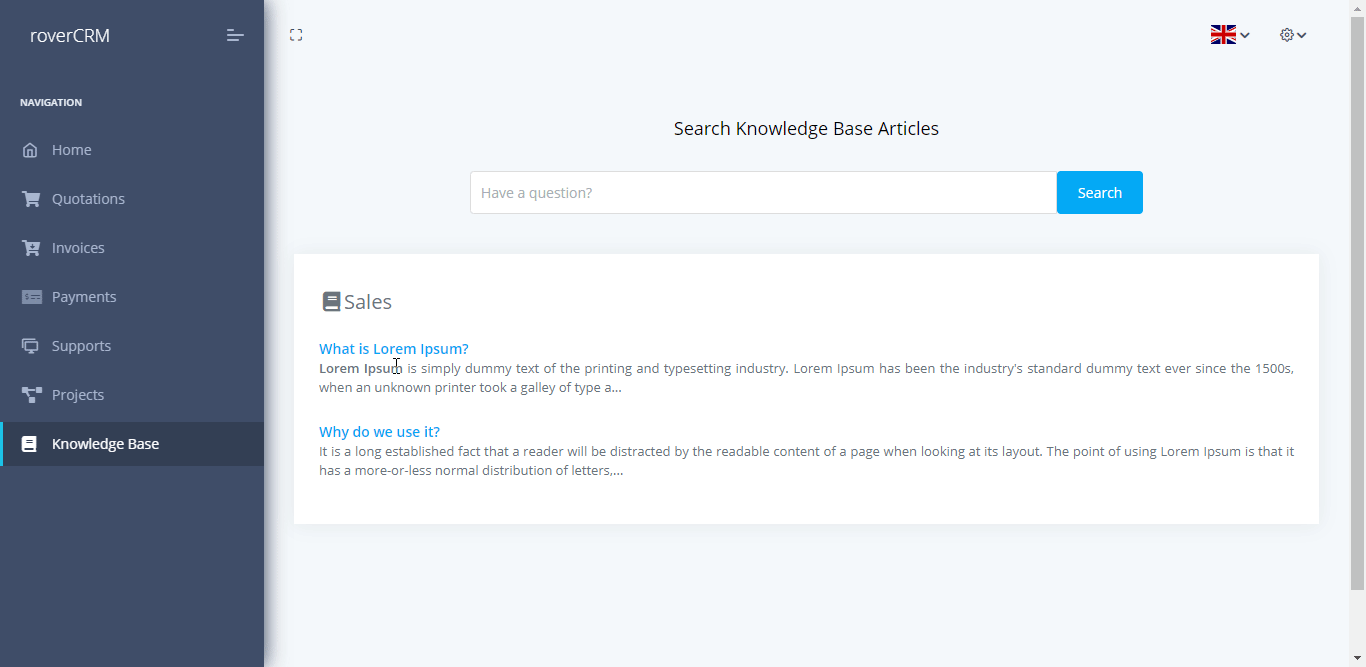This screenshot has width=1366, height=667.
Task: Click the Knowledge Base book icon
Action: (29, 444)
